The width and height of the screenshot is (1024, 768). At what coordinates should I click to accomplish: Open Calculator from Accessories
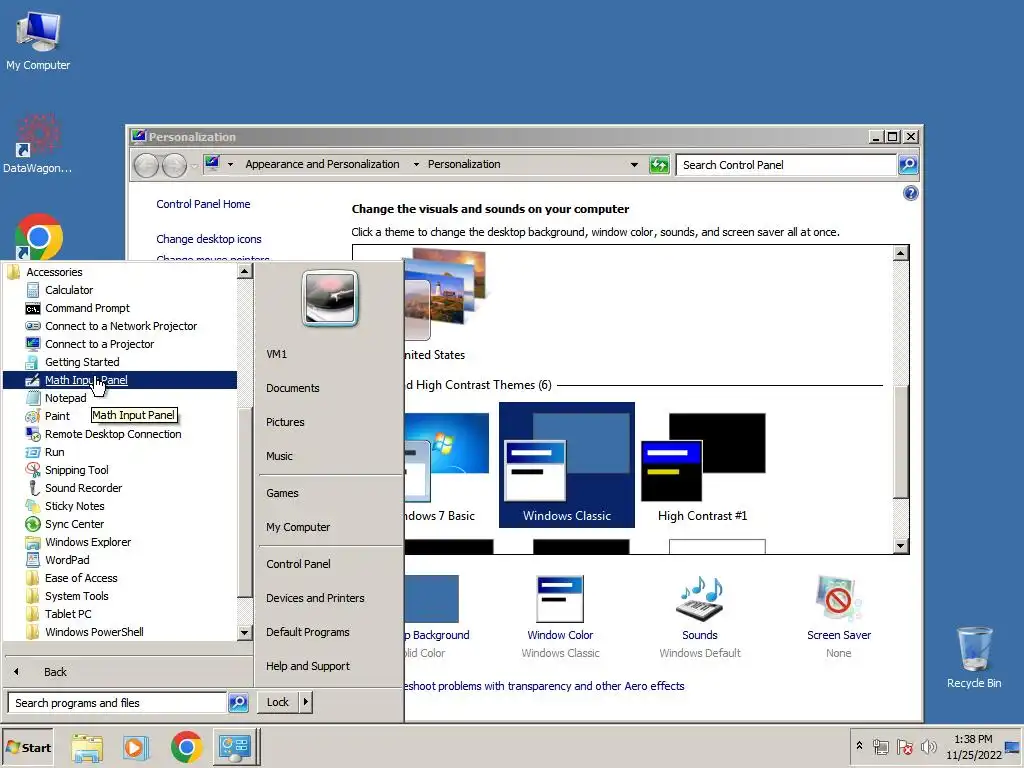point(69,290)
